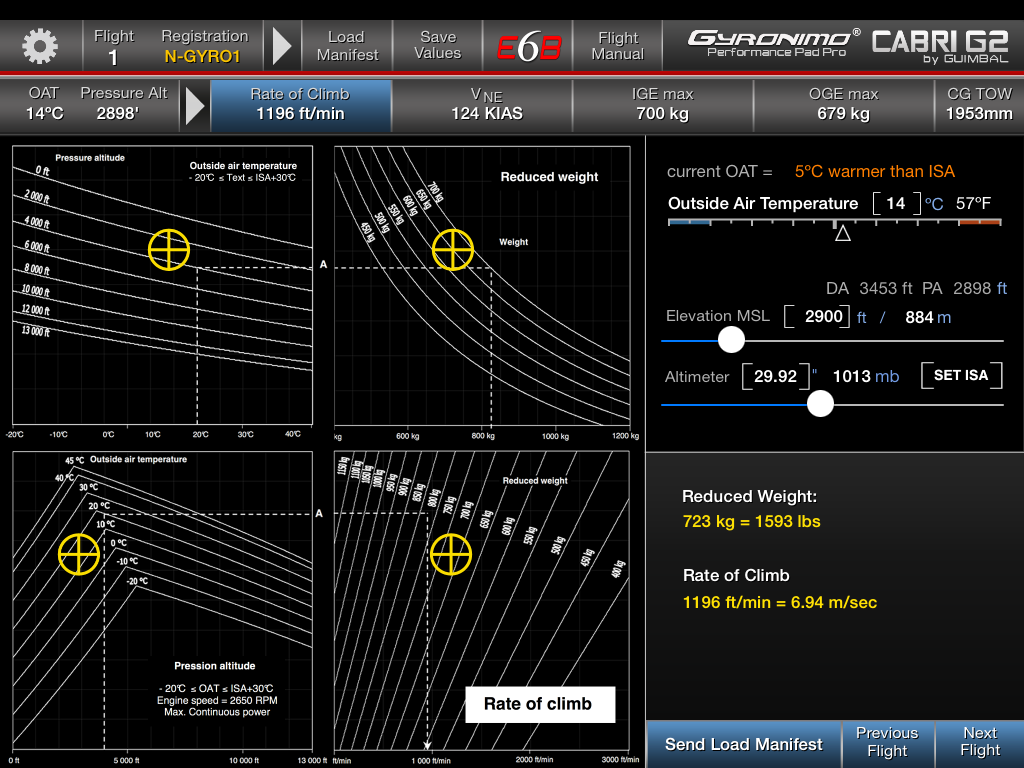
Task: Tap the play arrow beside Registration
Action: [x=281, y=46]
